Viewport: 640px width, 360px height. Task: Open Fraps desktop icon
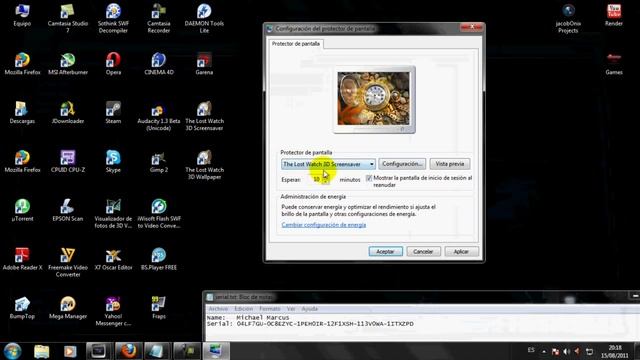click(x=159, y=308)
